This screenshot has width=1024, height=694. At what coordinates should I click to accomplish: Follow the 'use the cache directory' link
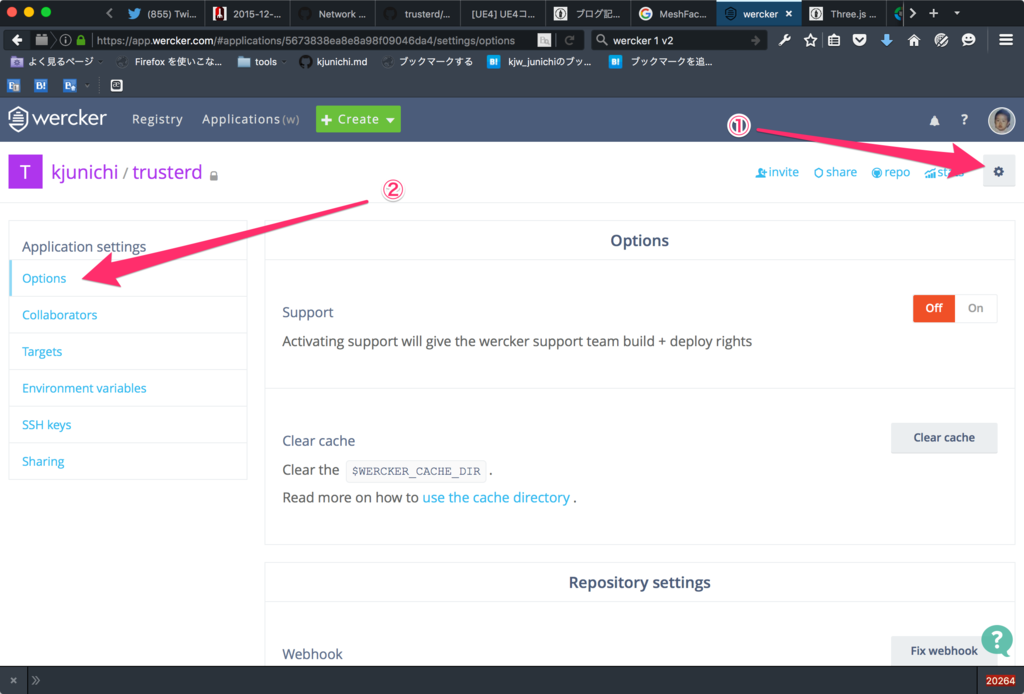(496, 497)
